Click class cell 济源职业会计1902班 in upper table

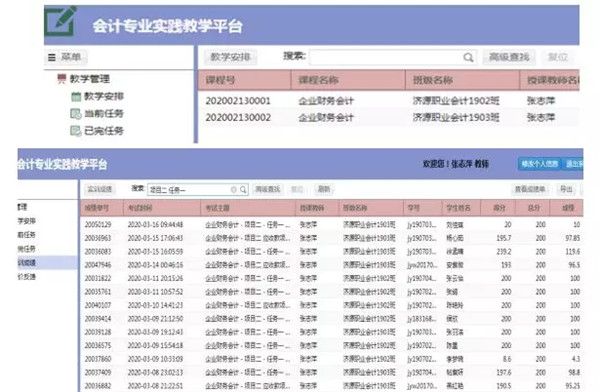[x=456, y=101]
